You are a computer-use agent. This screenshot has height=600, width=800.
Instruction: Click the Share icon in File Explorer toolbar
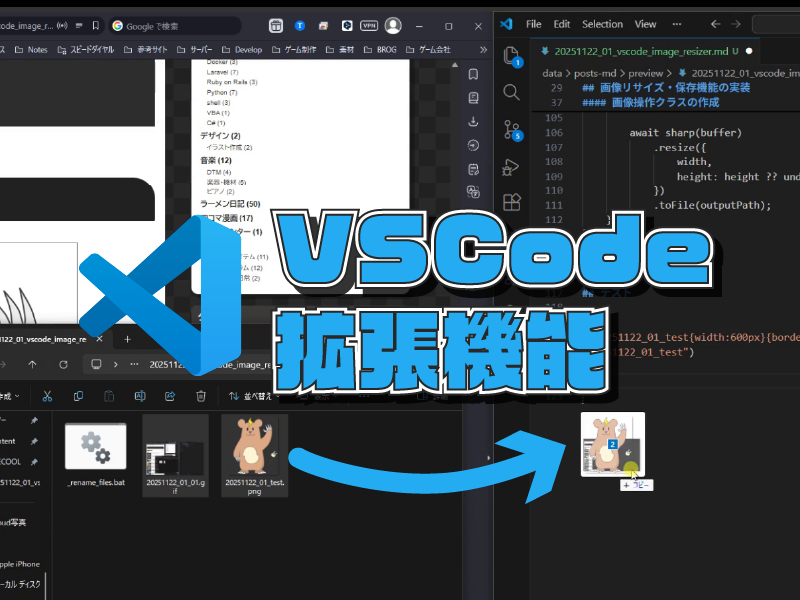point(170,396)
